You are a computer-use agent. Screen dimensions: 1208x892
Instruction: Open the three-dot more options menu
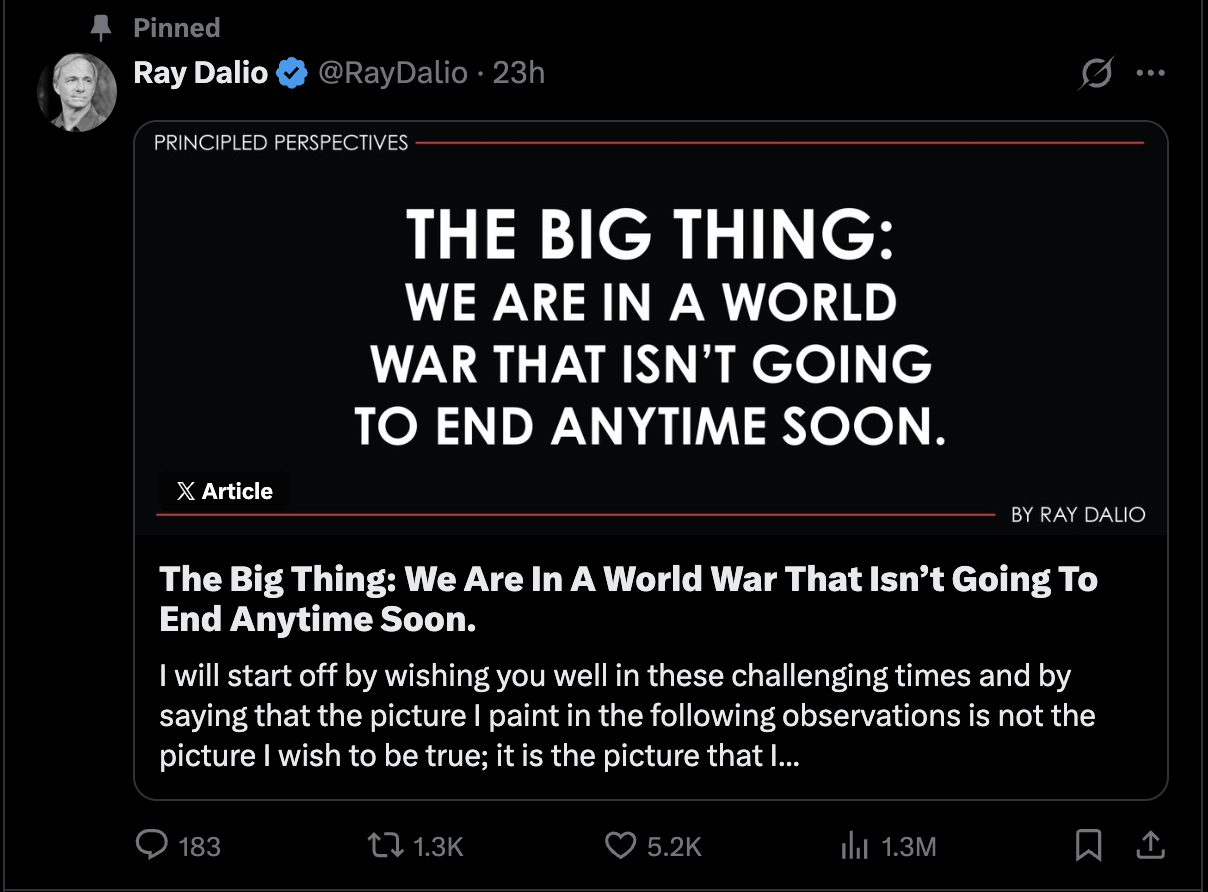point(1151,74)
